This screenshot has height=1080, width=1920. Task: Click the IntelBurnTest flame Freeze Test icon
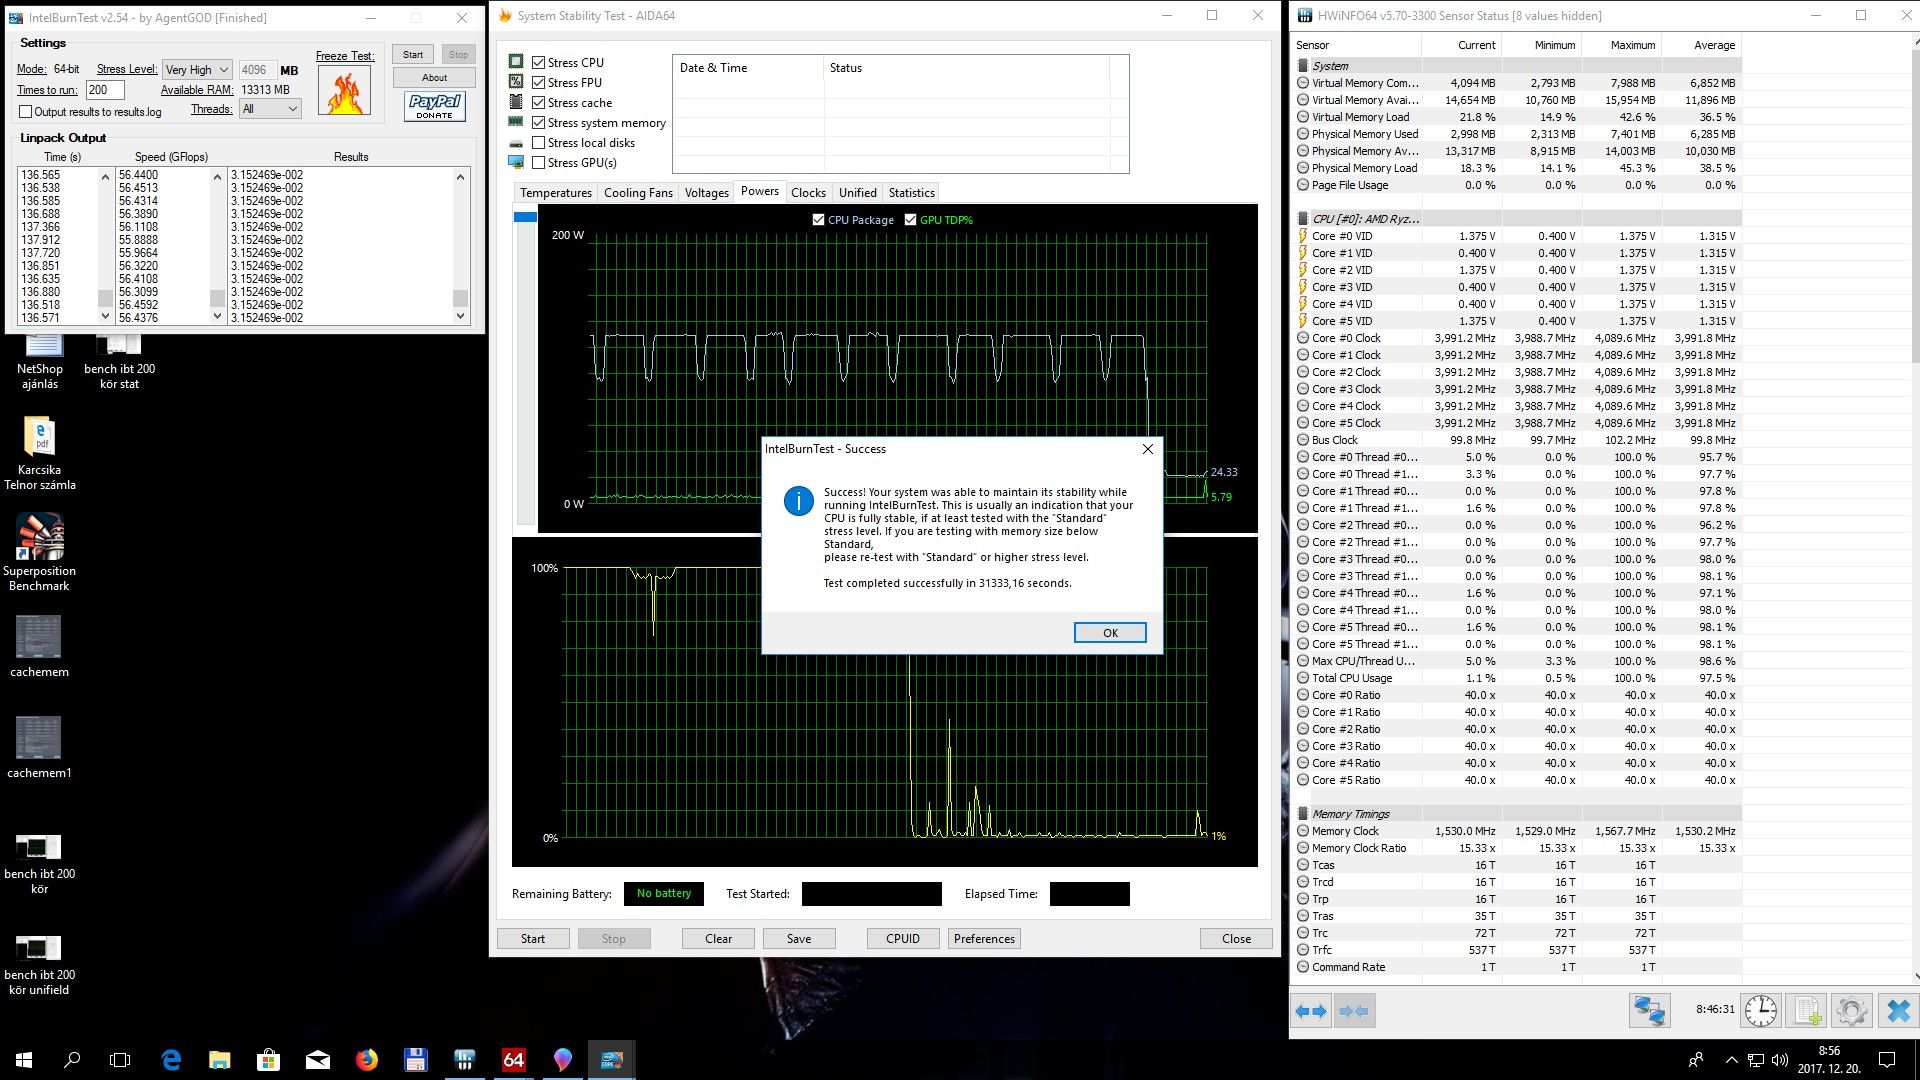point(344,91)
